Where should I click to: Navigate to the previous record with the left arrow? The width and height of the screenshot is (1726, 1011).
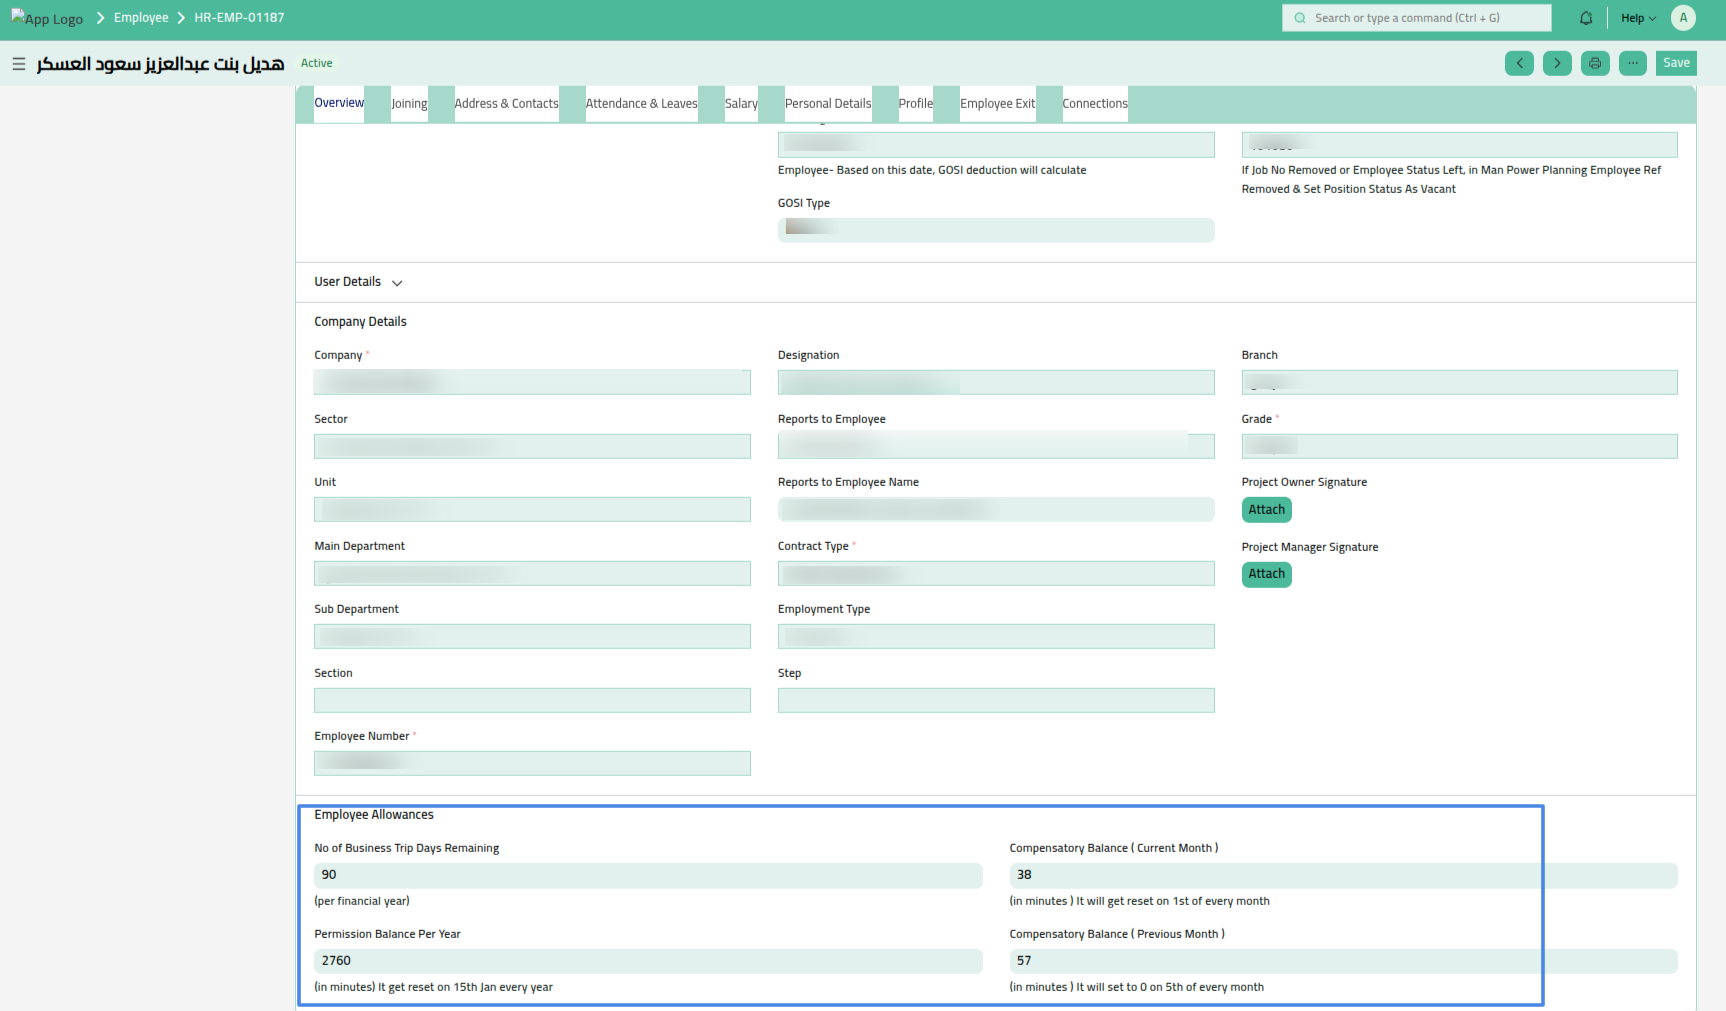(1519, 63)
